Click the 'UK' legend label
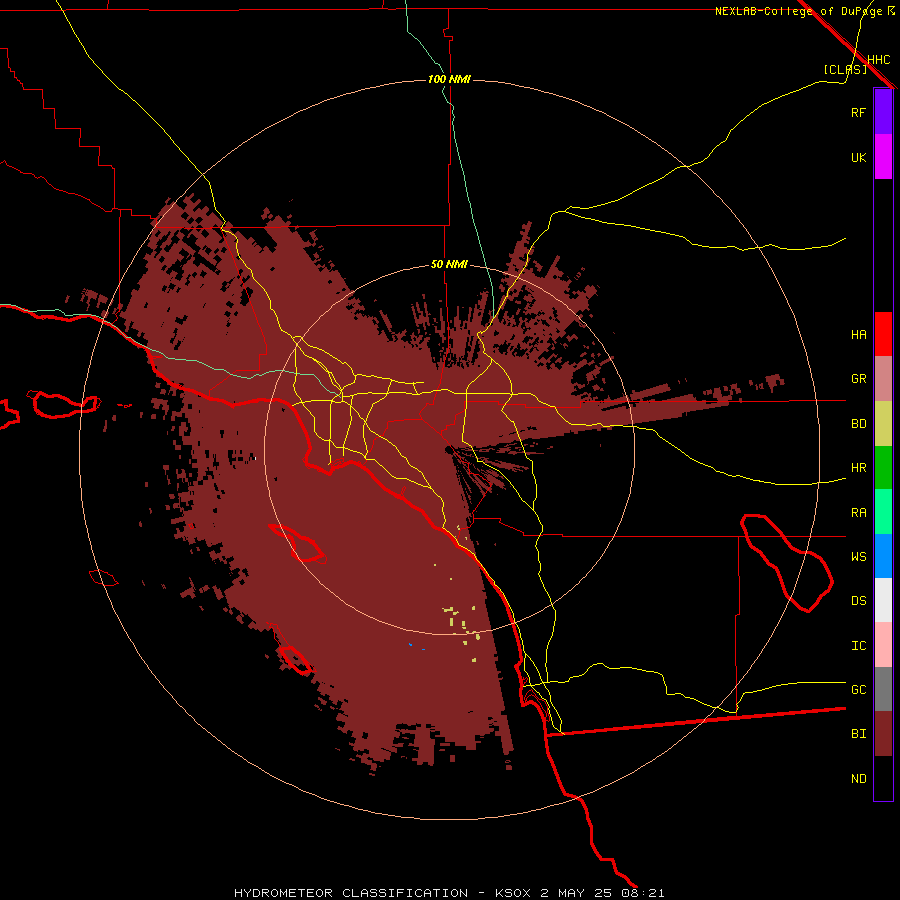Image resolution: width=900 pixels, height=900 pixels. (x=858, y=157)
